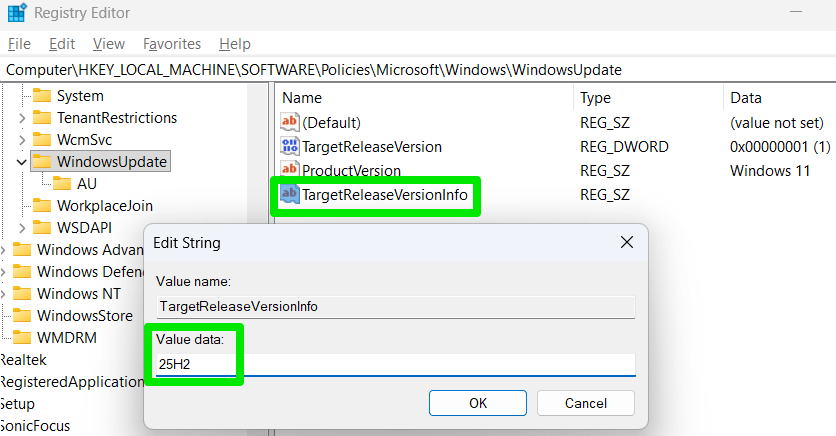Click the WindowsUpdate folder icon
The width and height of the screenshot is (836, 436).
tap(42, 161)
